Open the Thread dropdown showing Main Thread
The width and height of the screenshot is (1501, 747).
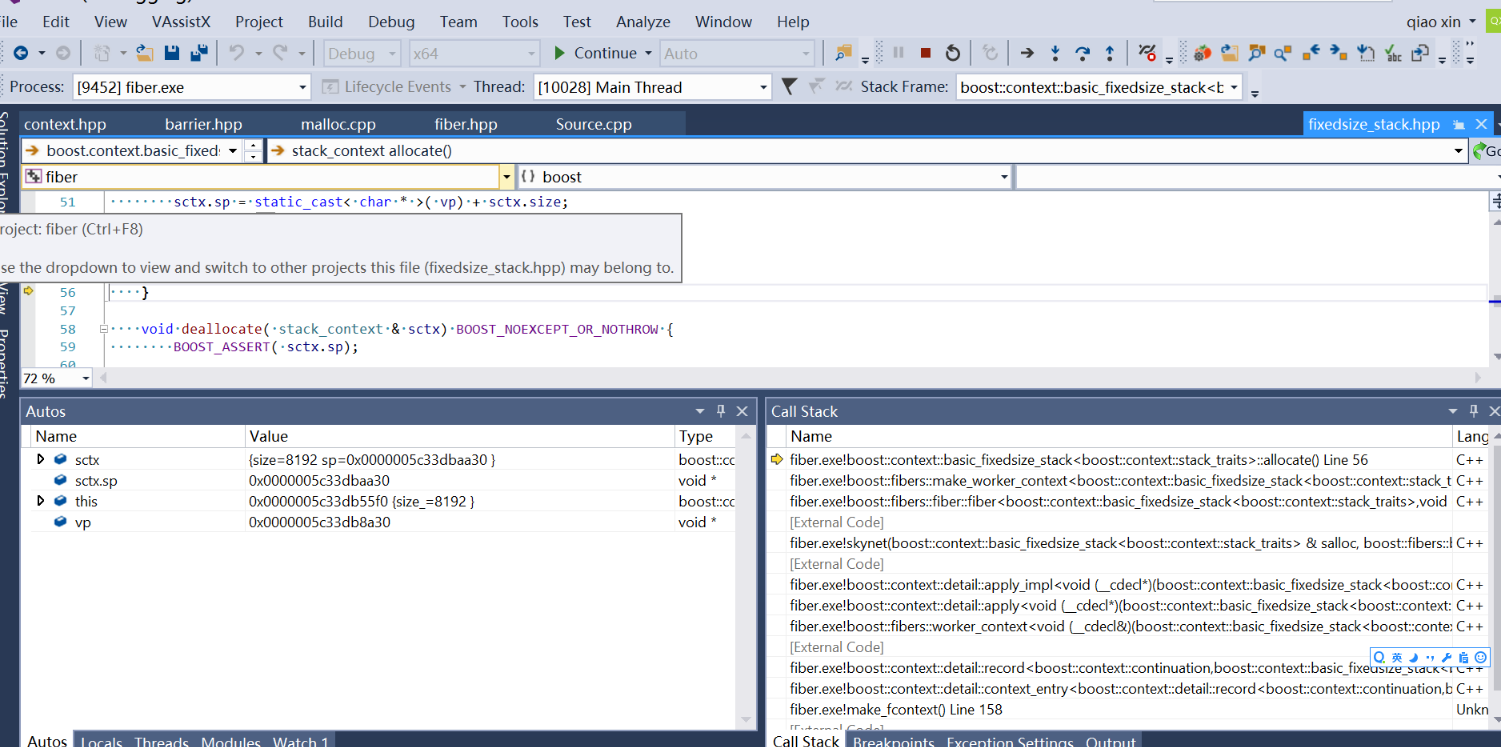click(765, 87)
